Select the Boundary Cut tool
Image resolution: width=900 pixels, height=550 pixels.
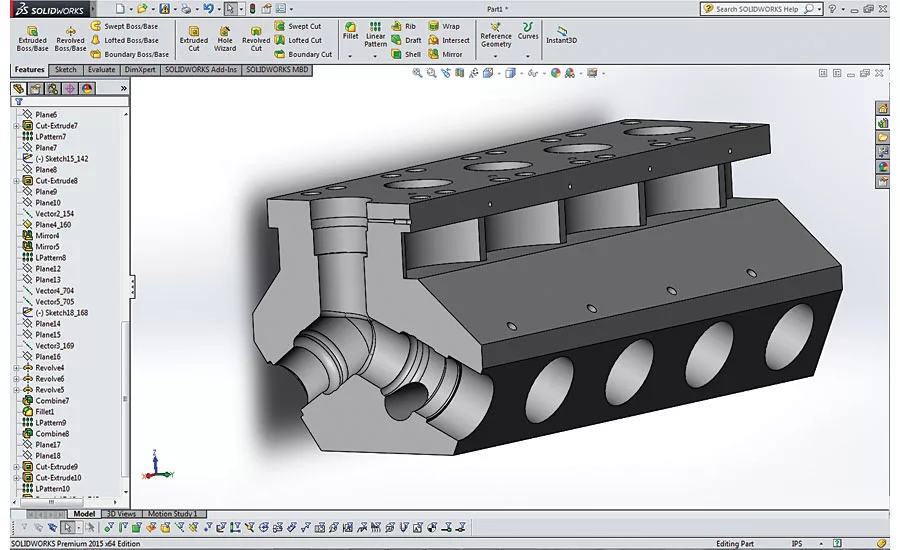click(x=303, y=54)
